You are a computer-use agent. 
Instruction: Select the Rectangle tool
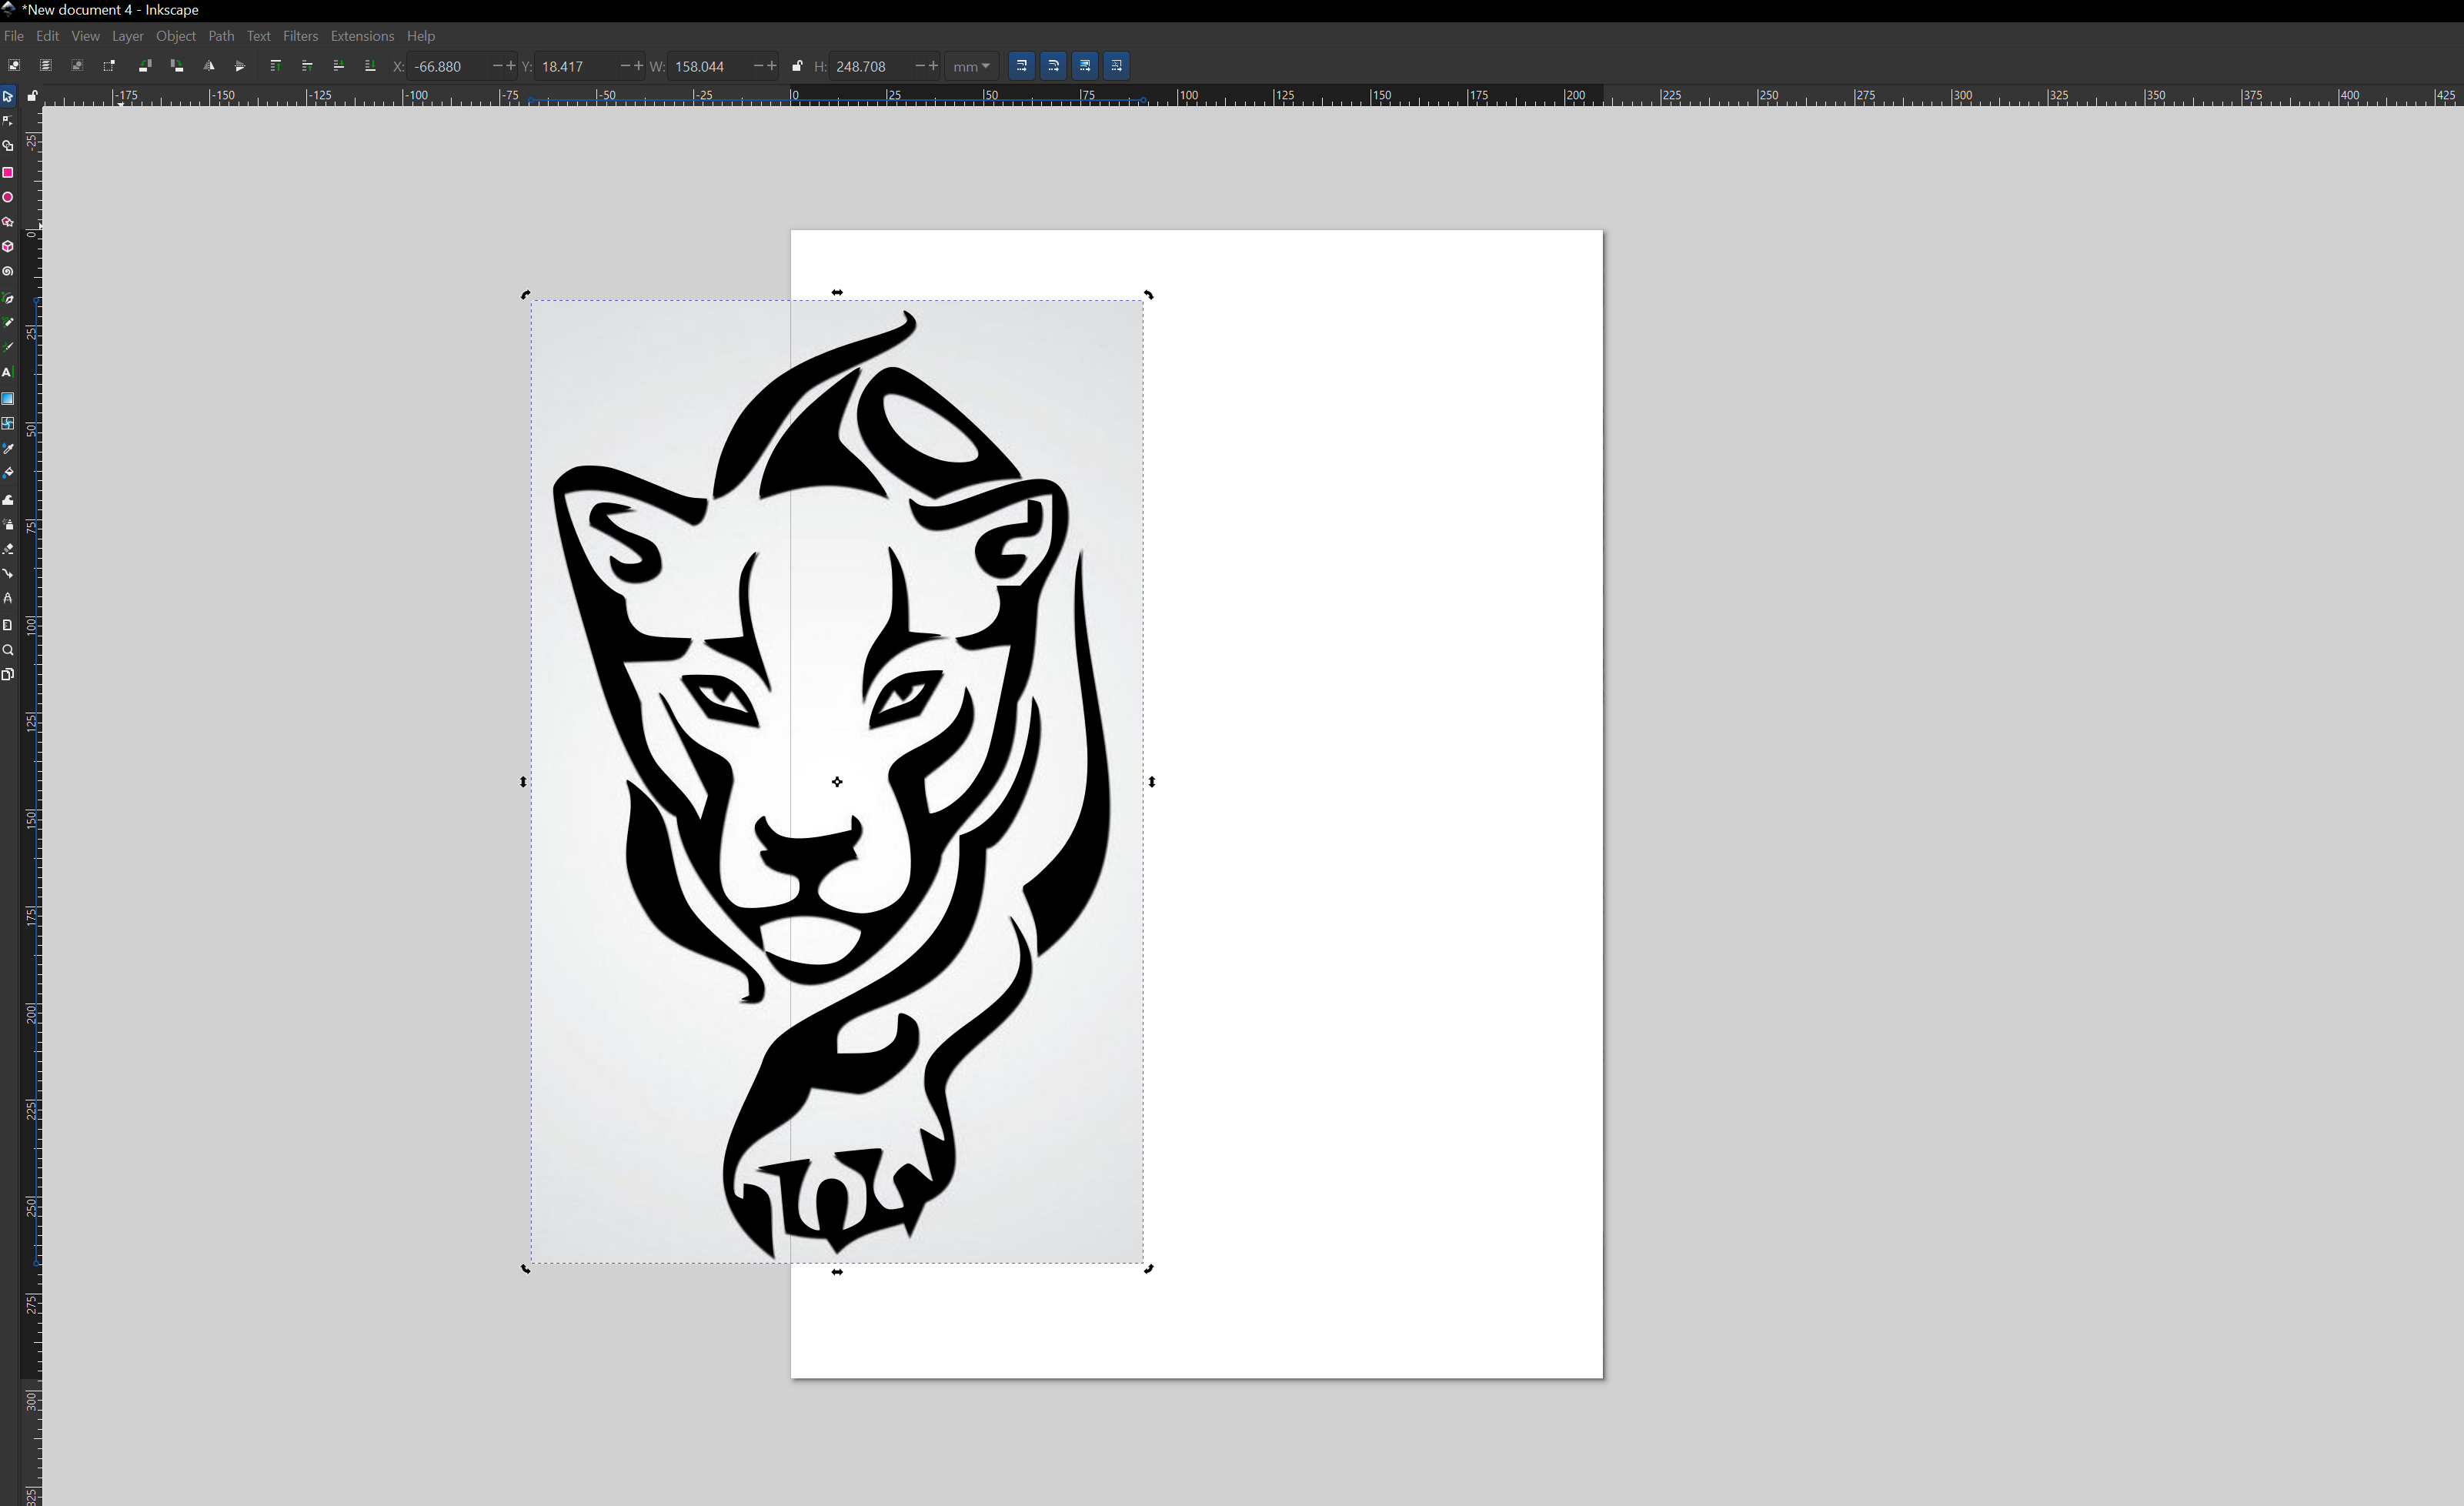(x=8, y=172)
